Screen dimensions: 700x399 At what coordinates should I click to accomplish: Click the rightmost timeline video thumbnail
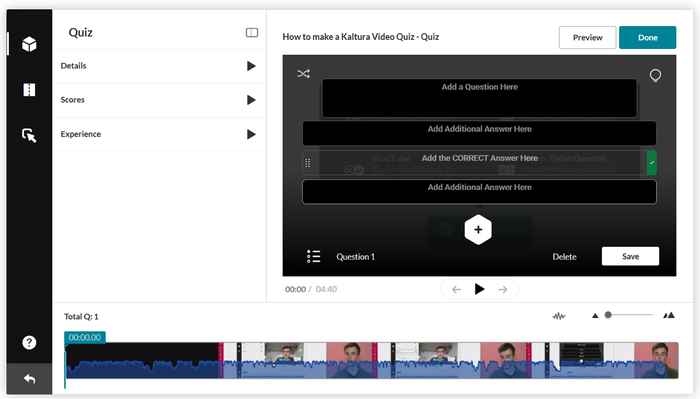pyautogui.click(x=656, y=360)
